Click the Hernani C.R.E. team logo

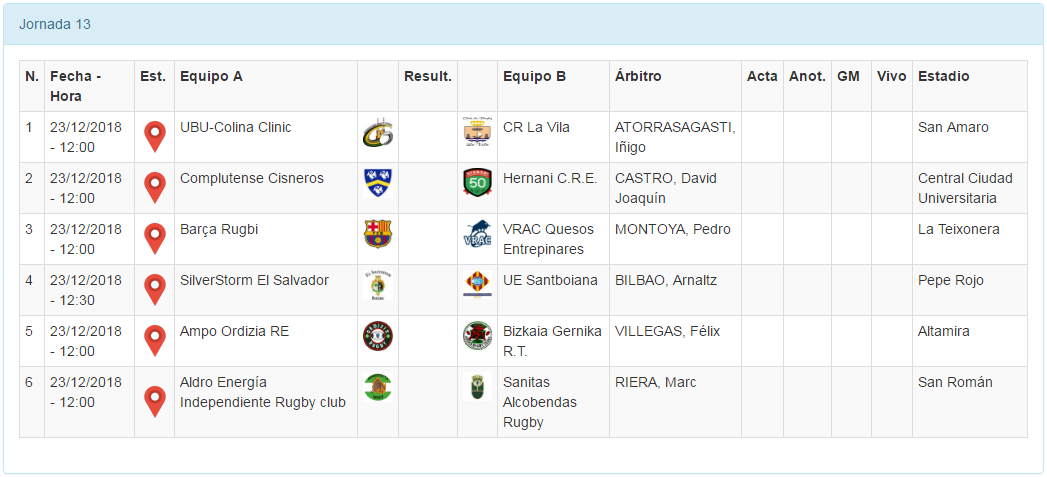pyautogui.click(x=477, y=183)
